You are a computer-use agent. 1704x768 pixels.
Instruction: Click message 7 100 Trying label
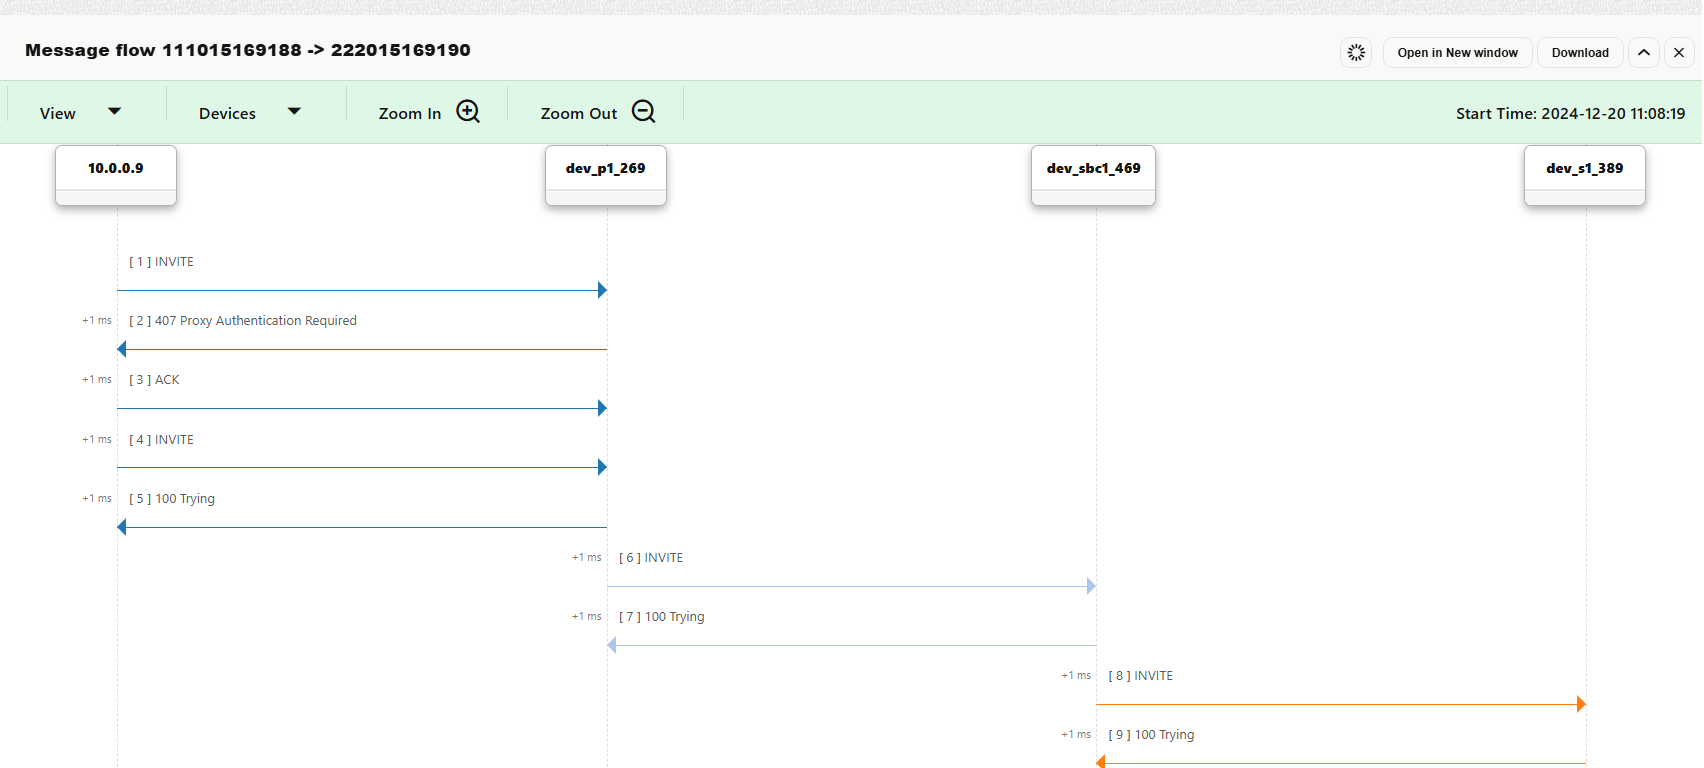662,617
